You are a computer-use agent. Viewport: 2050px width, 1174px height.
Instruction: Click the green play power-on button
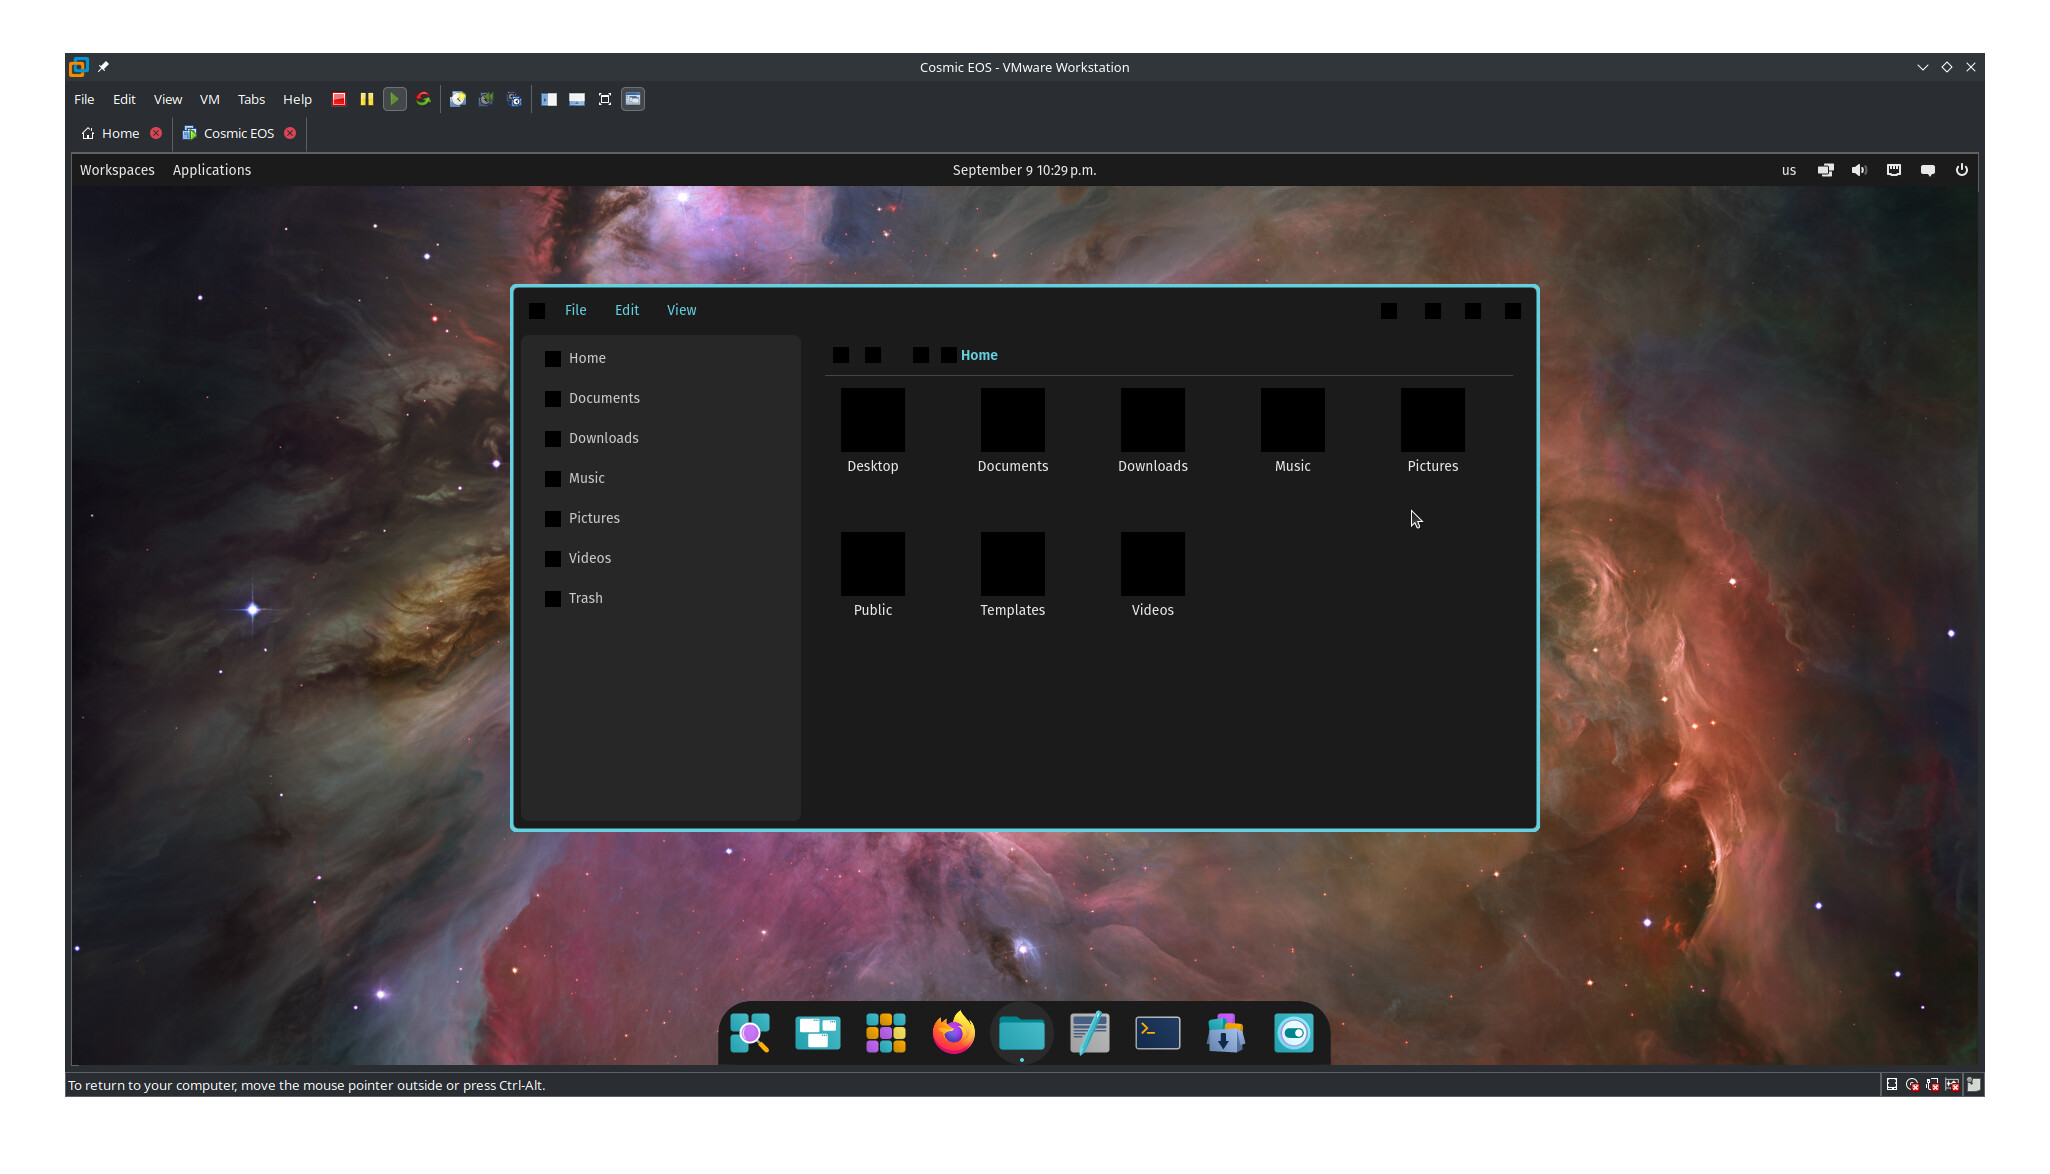tap(395, 99)
